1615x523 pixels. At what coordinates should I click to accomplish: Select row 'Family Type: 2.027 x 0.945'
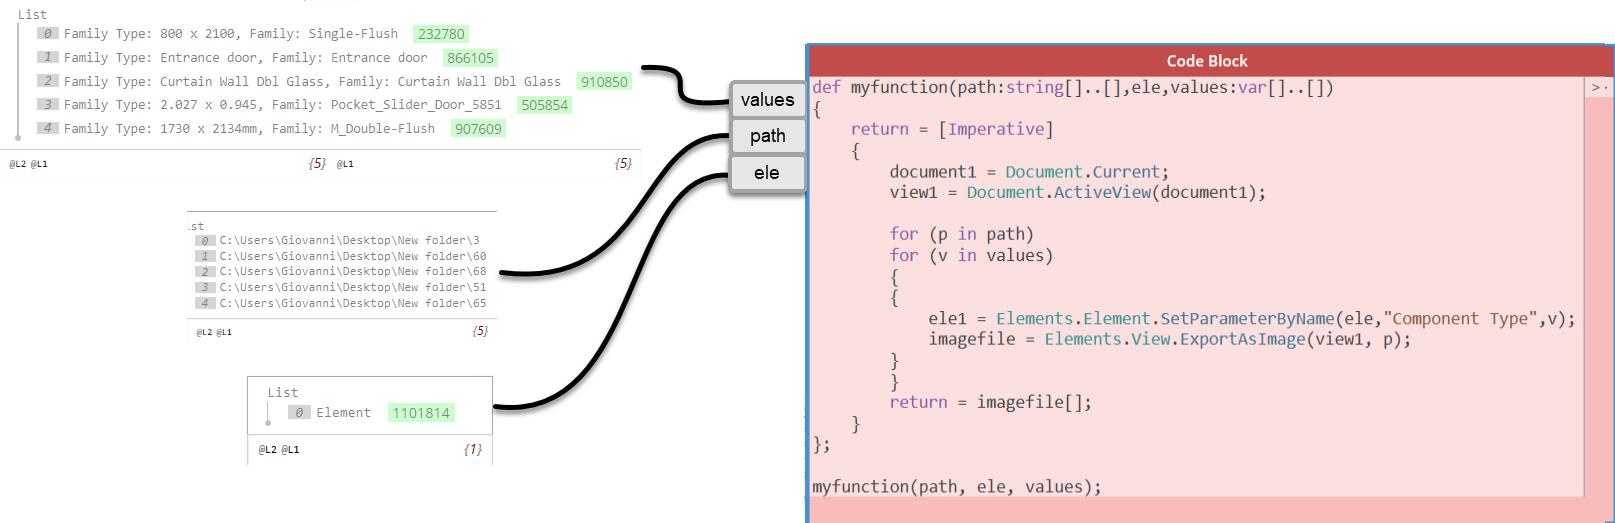click(x=283, y=105)
